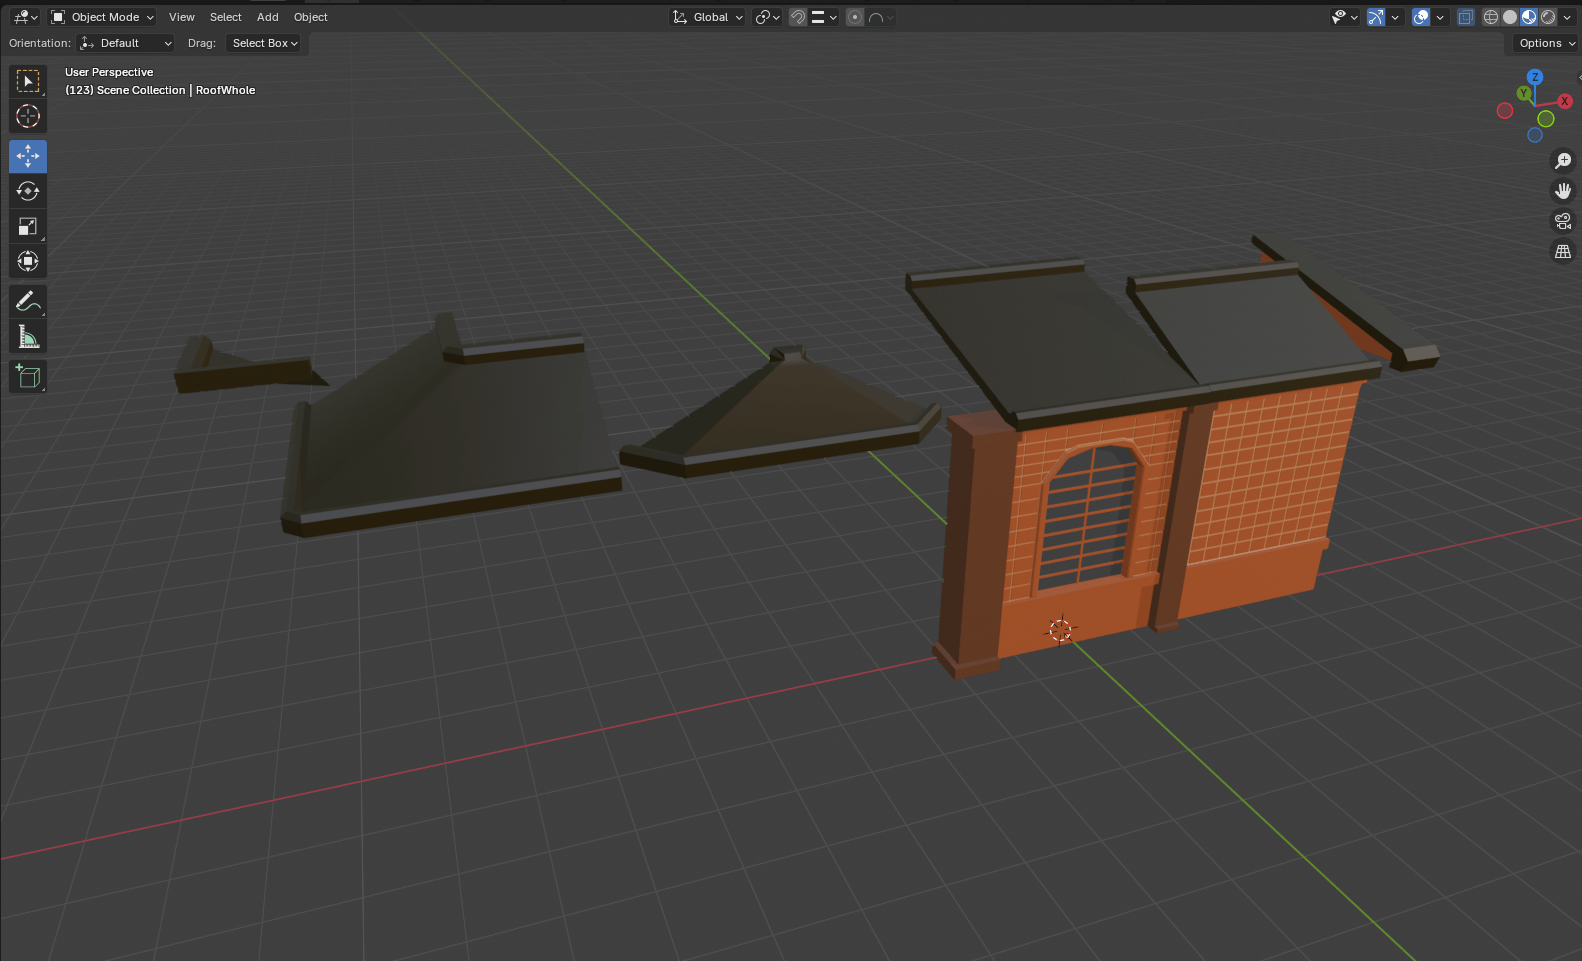Open the View menu
Viewport: 1582px width, 961px height.
coord(182,17)
